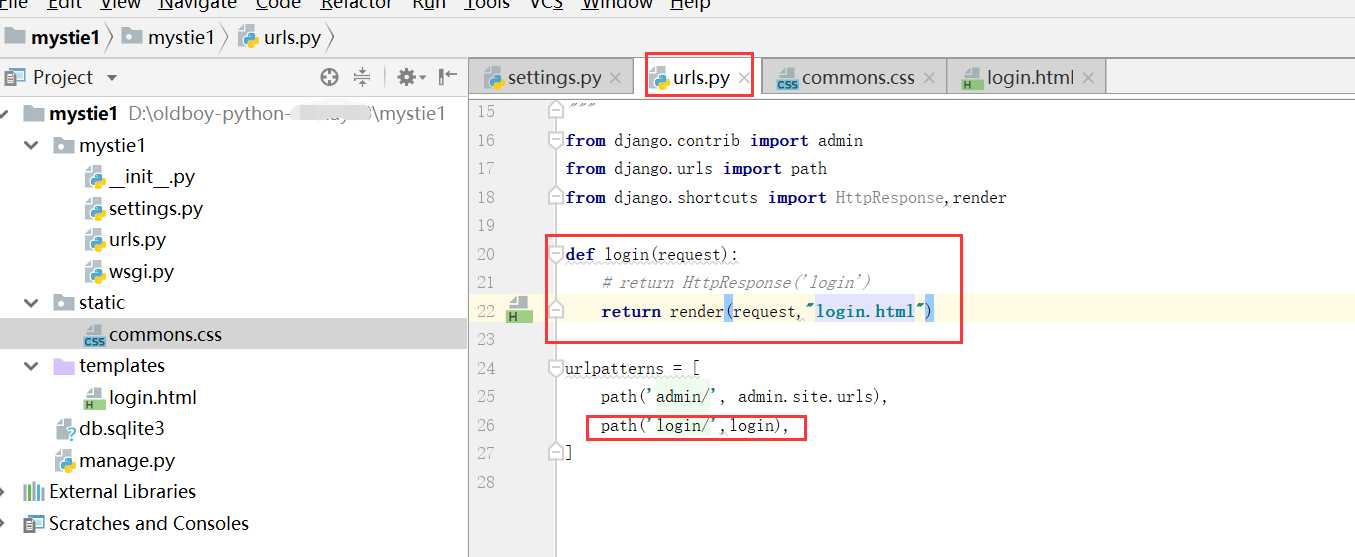This screenshot has height=557, width=1355.
Task: Close the commons.css tab
Action: pos(929,78)
